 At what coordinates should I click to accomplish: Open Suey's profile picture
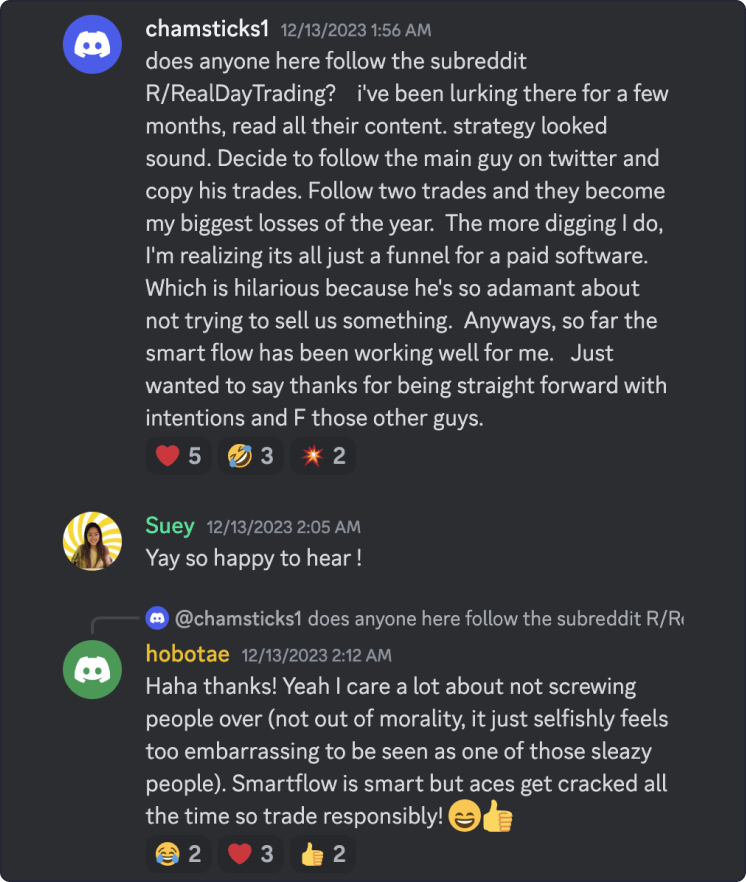click(92, 539)
